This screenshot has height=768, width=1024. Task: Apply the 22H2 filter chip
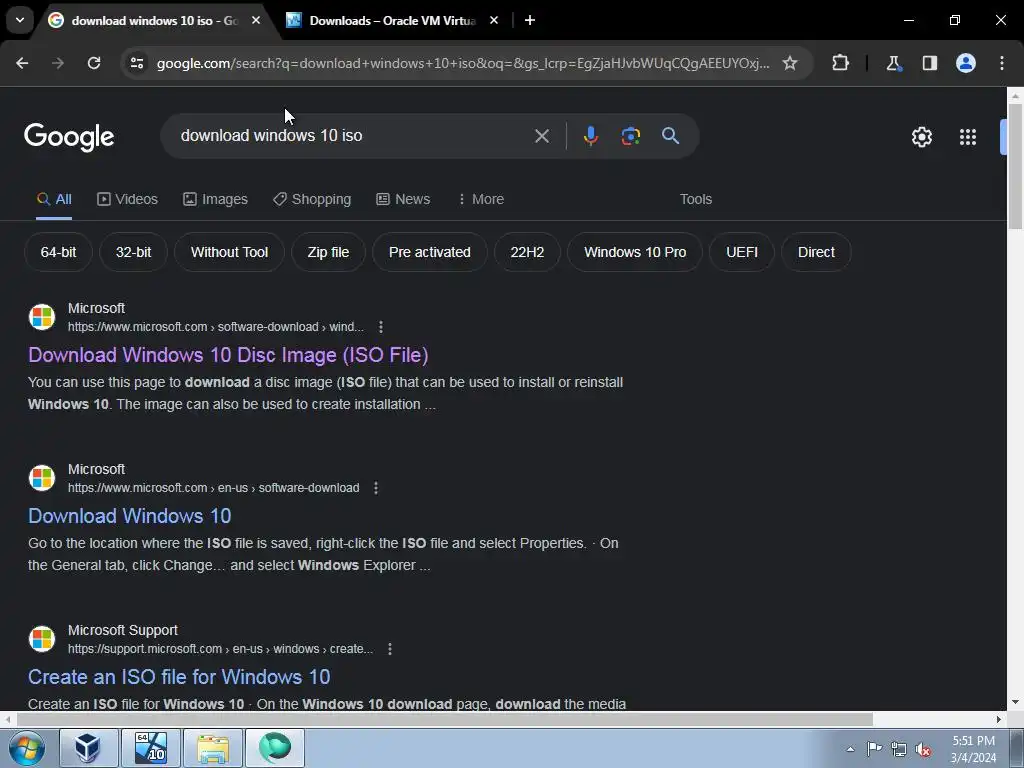[x=527, y=252]
